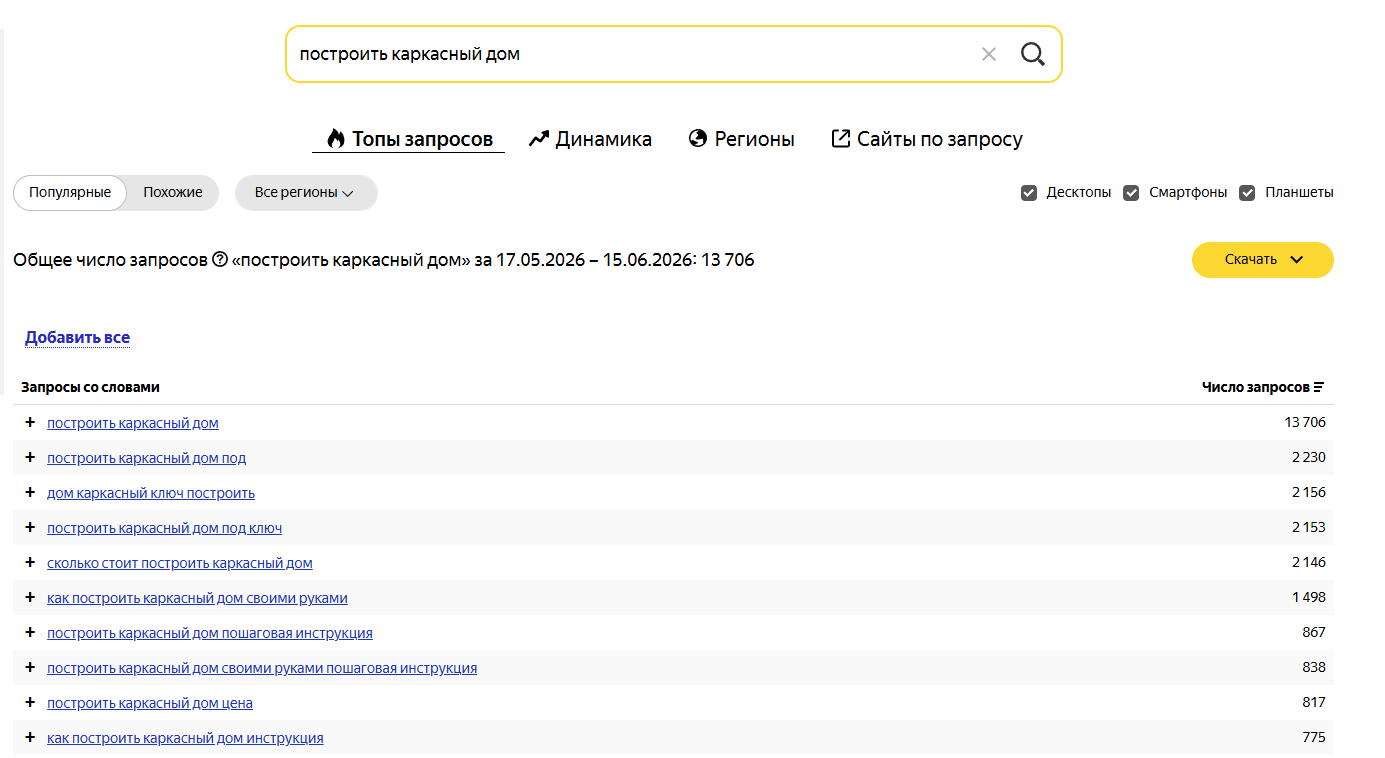
Task: Open the link 'построить каркасный дом'
Action: click(133, 423)
